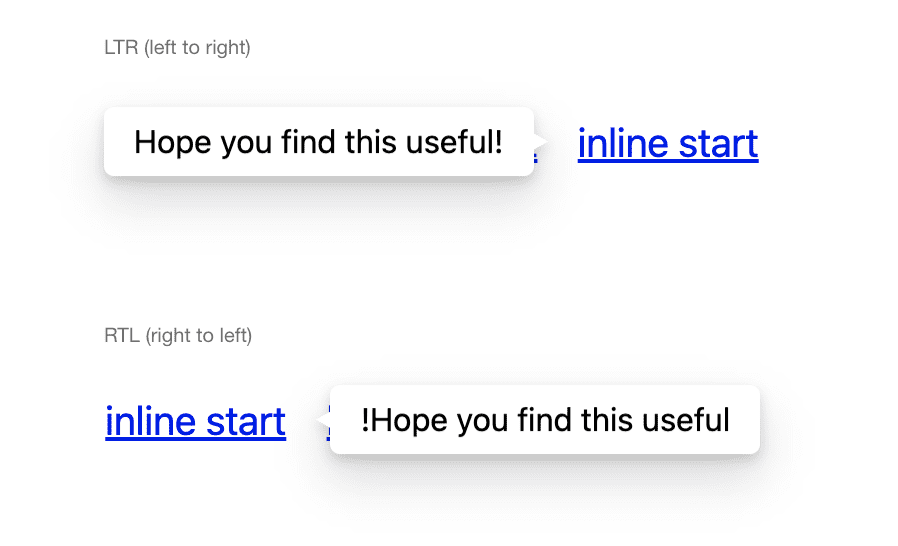Click the arrow pointer of the LTR tooltip

539,141
